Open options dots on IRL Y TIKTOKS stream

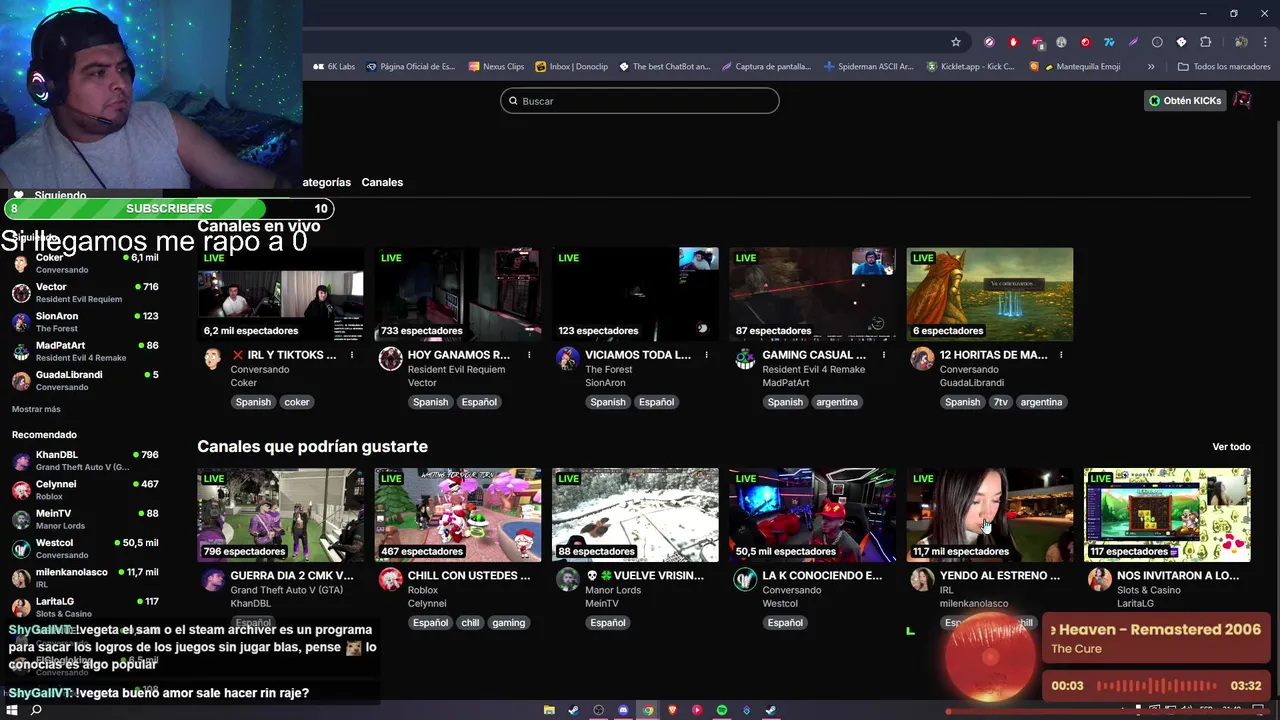click(352, 355)
